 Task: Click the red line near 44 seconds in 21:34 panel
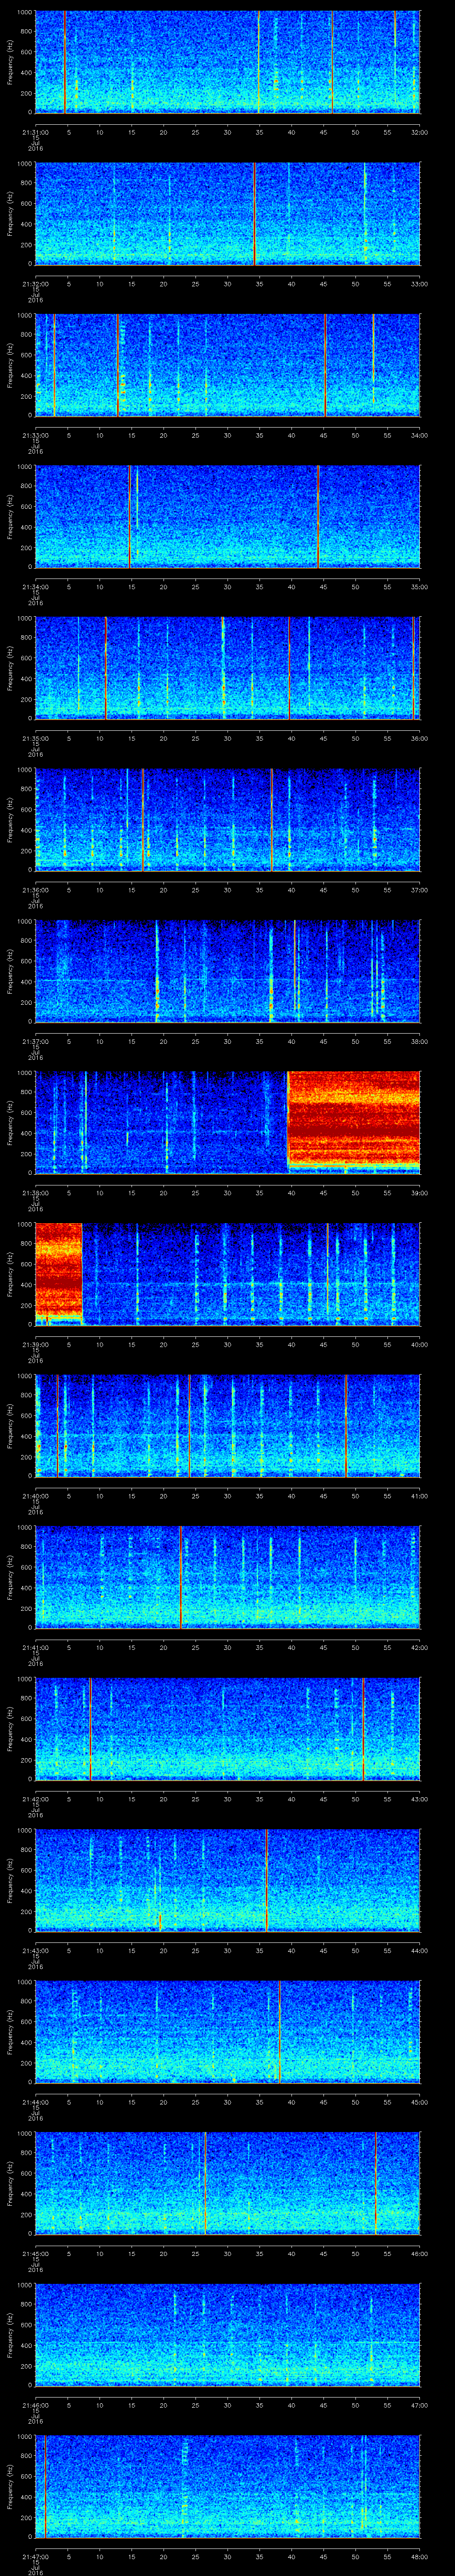click(318, 517)
